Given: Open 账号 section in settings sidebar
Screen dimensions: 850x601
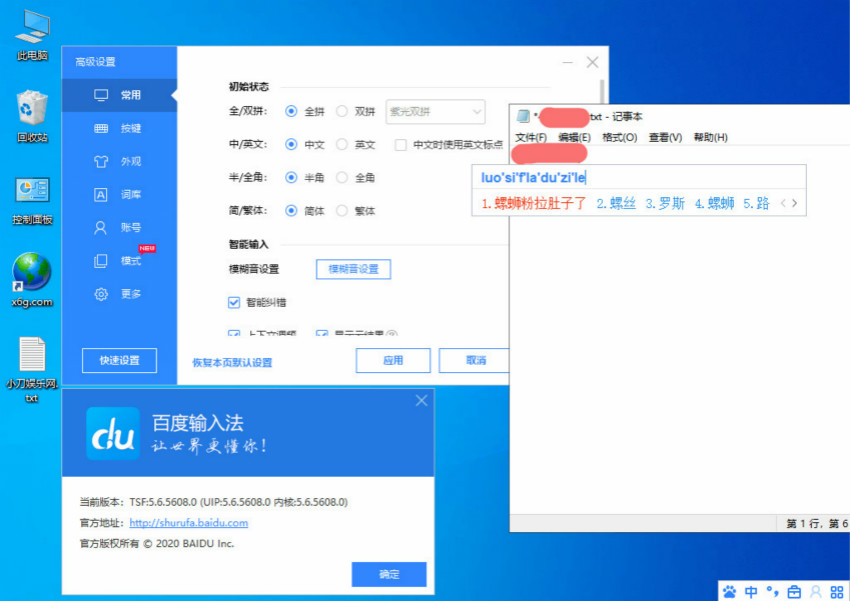Looking at the screenshot, I should [119, 228].
